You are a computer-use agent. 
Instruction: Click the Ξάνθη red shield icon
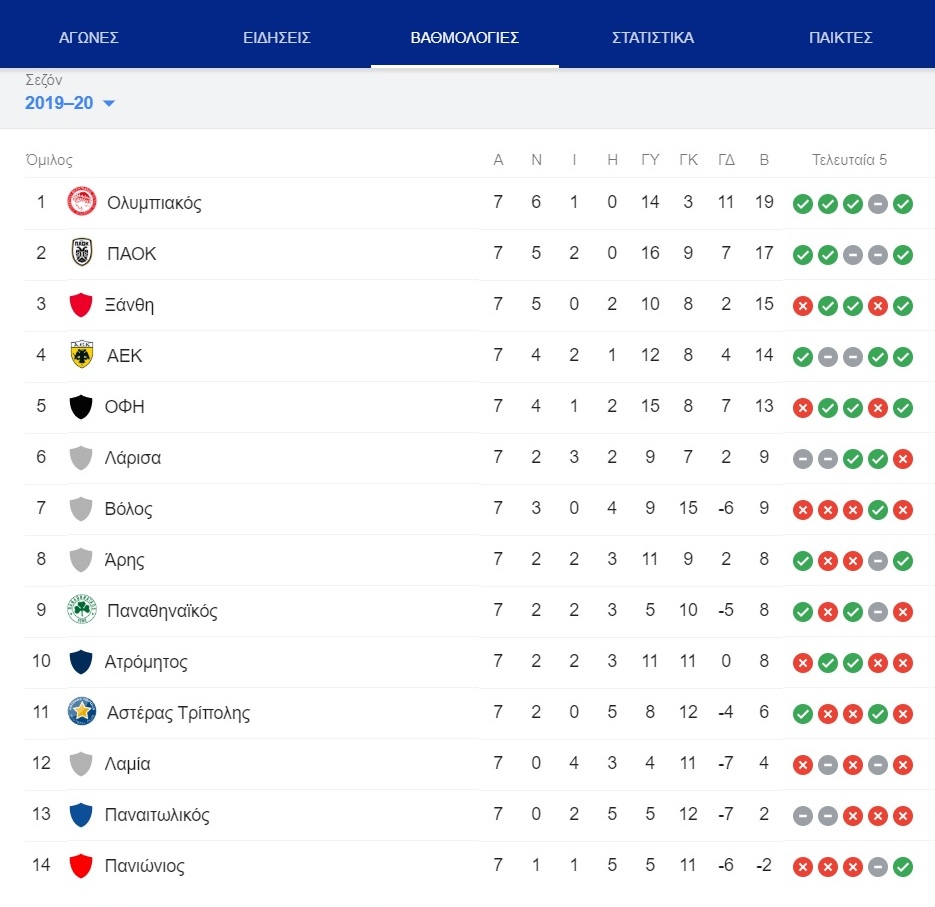[x=81, y=304]
